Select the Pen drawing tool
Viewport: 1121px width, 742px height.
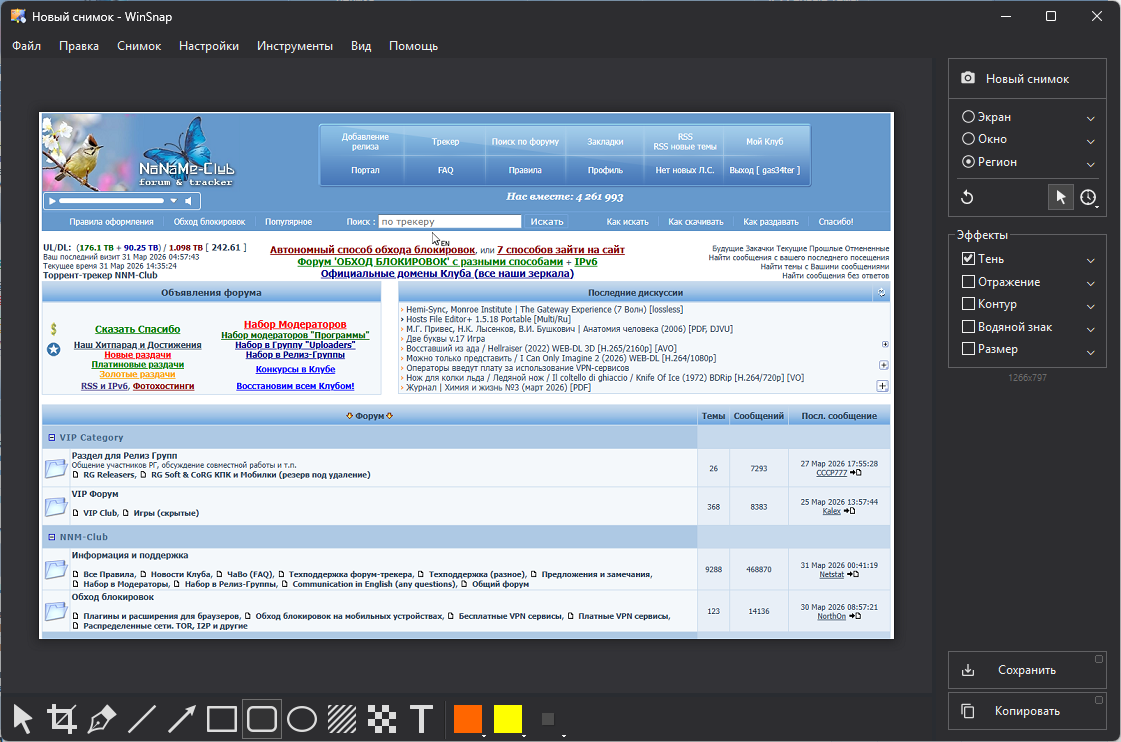[x=102, y=719]
